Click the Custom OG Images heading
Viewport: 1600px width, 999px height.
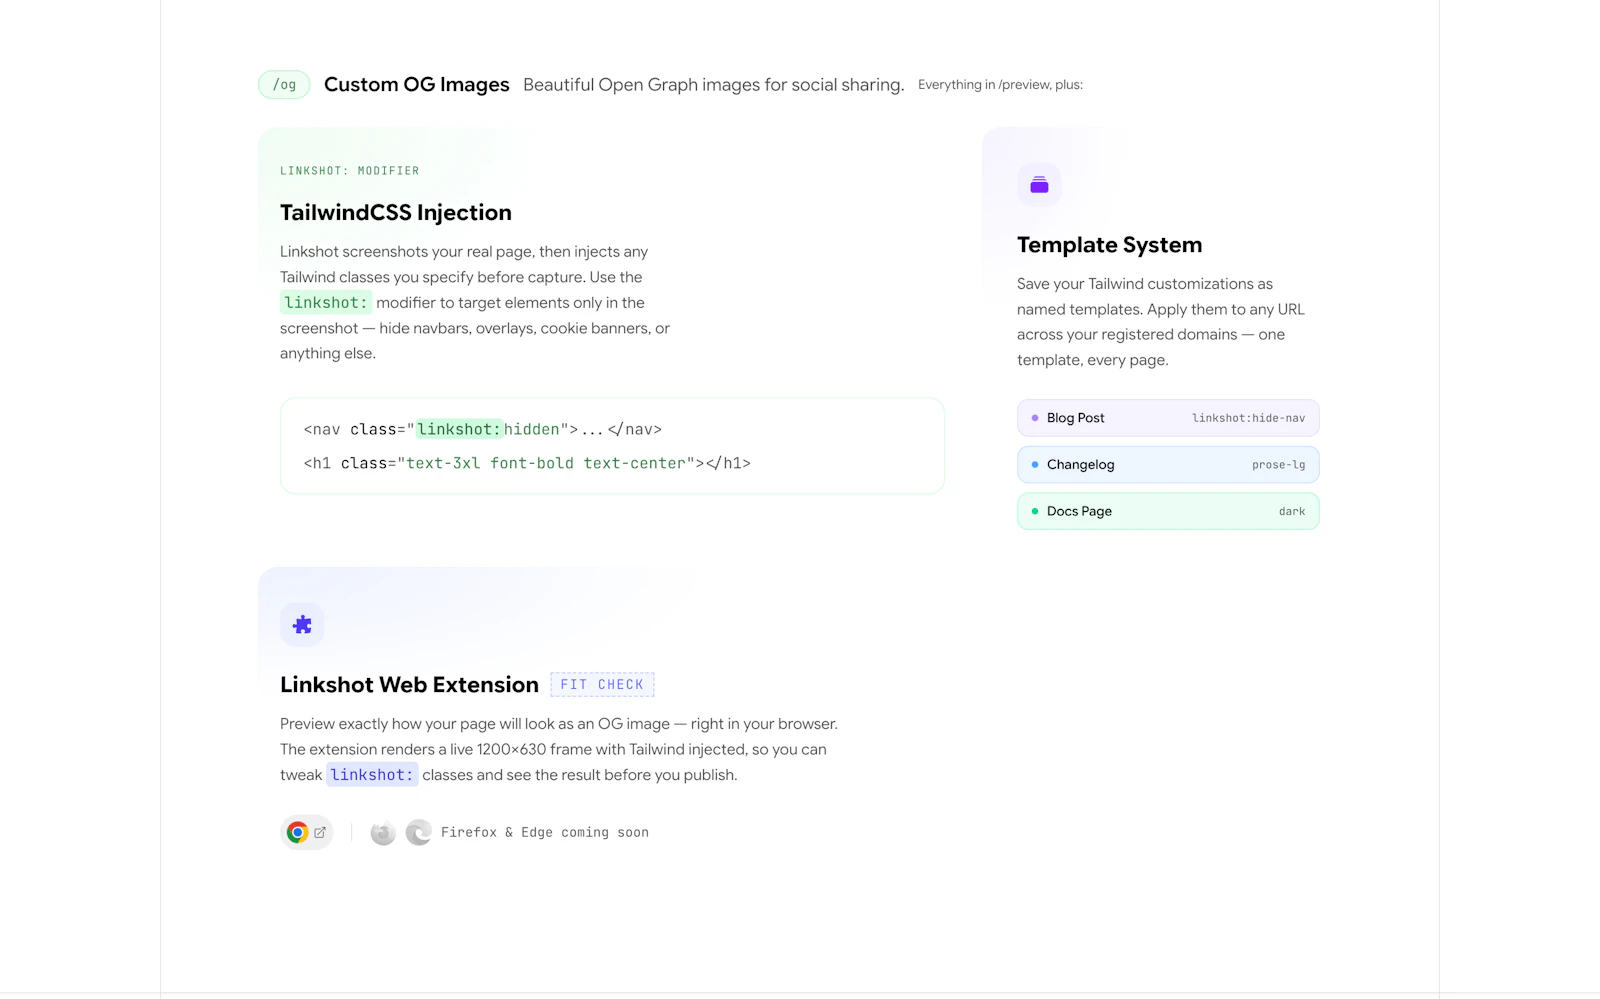tap(417, 85)
